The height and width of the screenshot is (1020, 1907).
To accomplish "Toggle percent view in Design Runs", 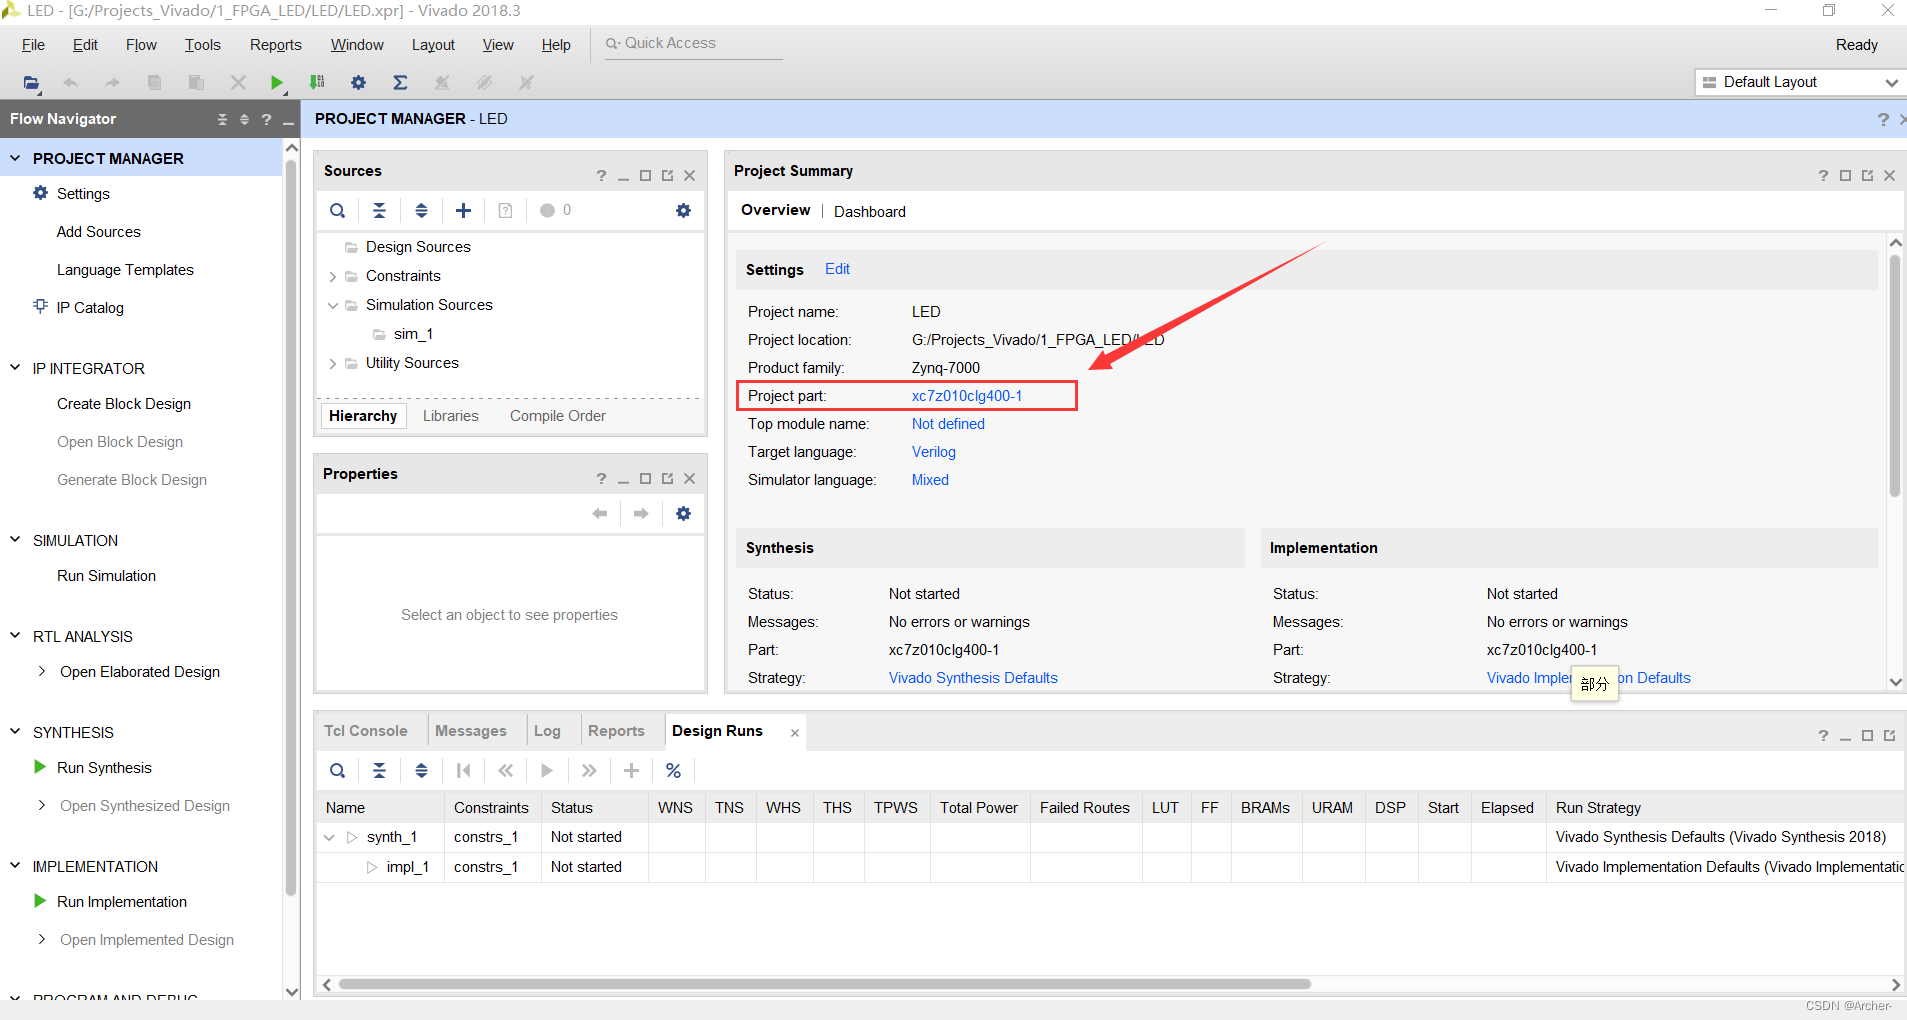I will pyautogui.click(x=673, y=771).
